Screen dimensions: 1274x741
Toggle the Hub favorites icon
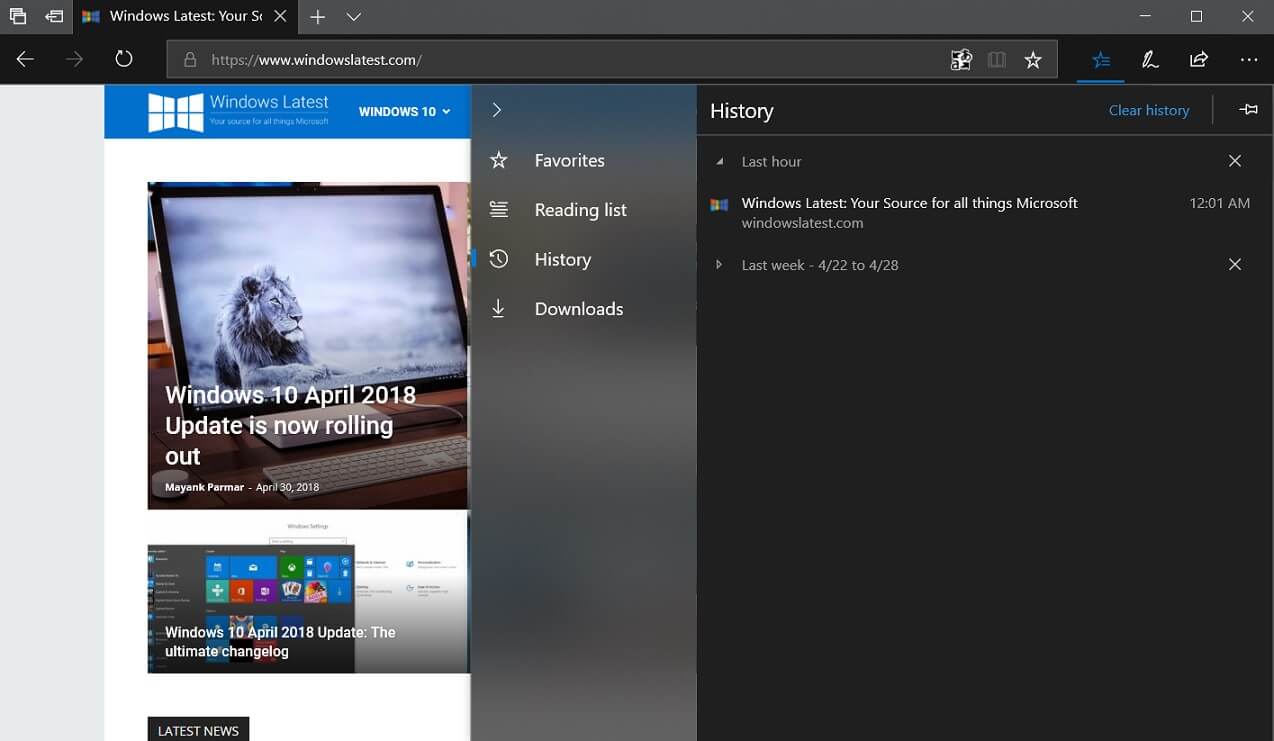click(x=1101, y=60)
